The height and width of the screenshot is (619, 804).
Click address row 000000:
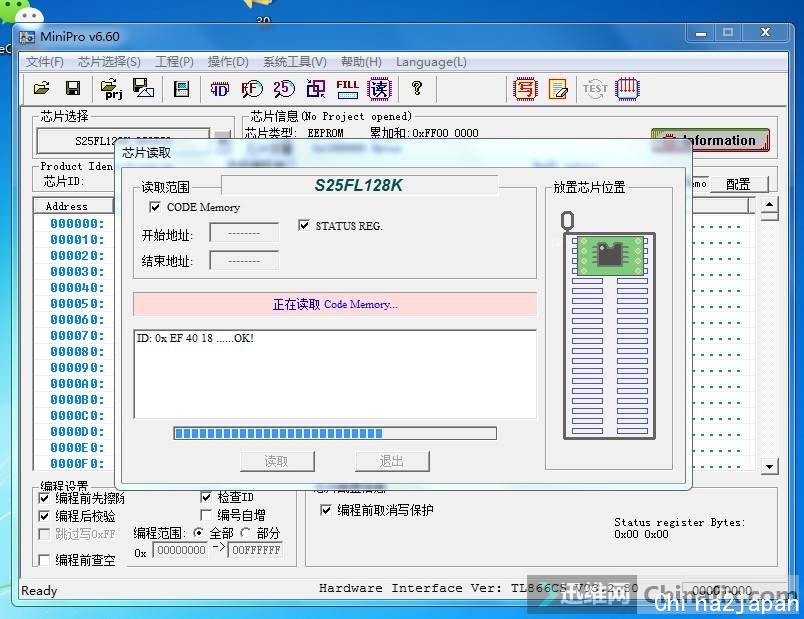click(x=77, y=224)
